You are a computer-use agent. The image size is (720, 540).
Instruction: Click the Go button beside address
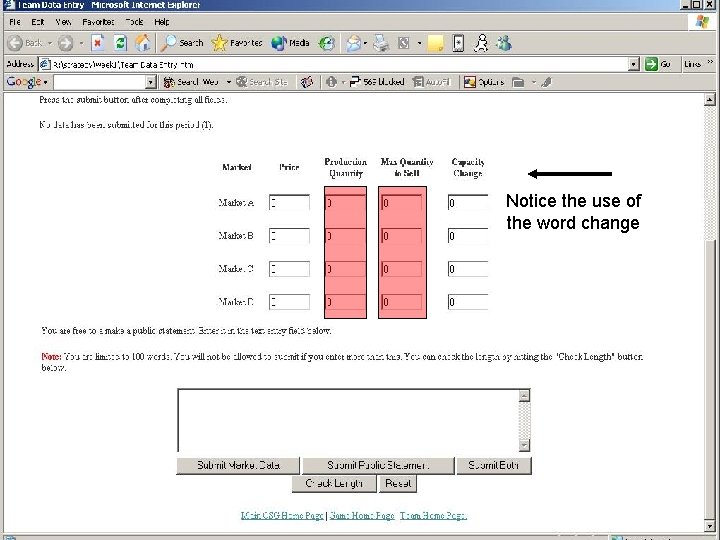(x=658, y=64)
